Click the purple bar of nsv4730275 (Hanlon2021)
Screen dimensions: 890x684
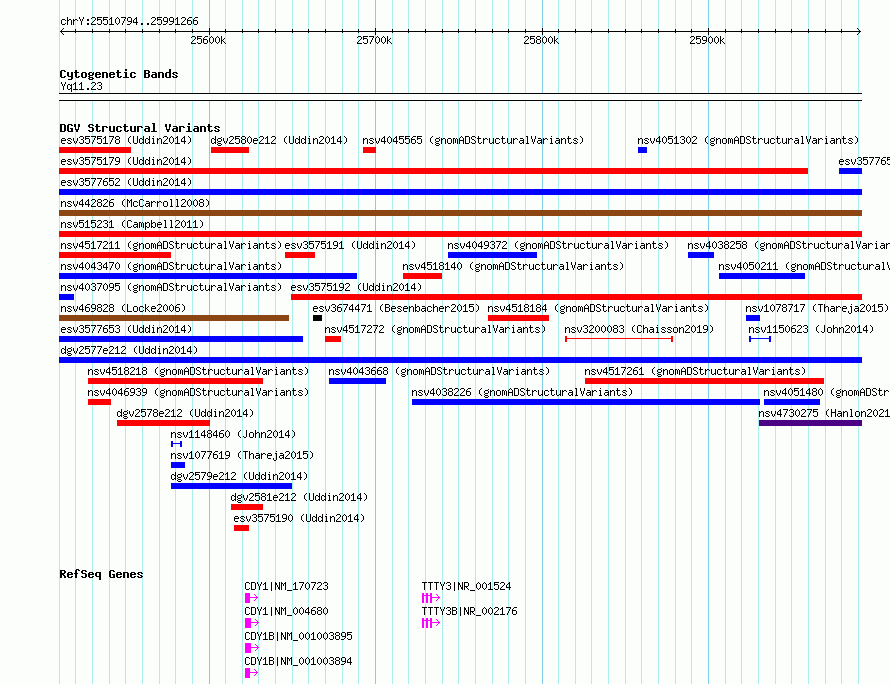[811, 423]
